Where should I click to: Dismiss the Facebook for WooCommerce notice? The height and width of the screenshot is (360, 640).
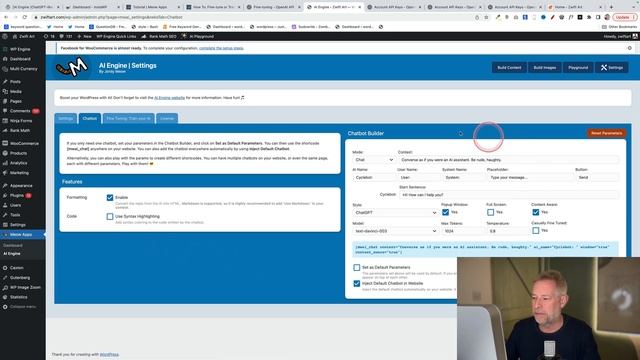tap(629, 48)
